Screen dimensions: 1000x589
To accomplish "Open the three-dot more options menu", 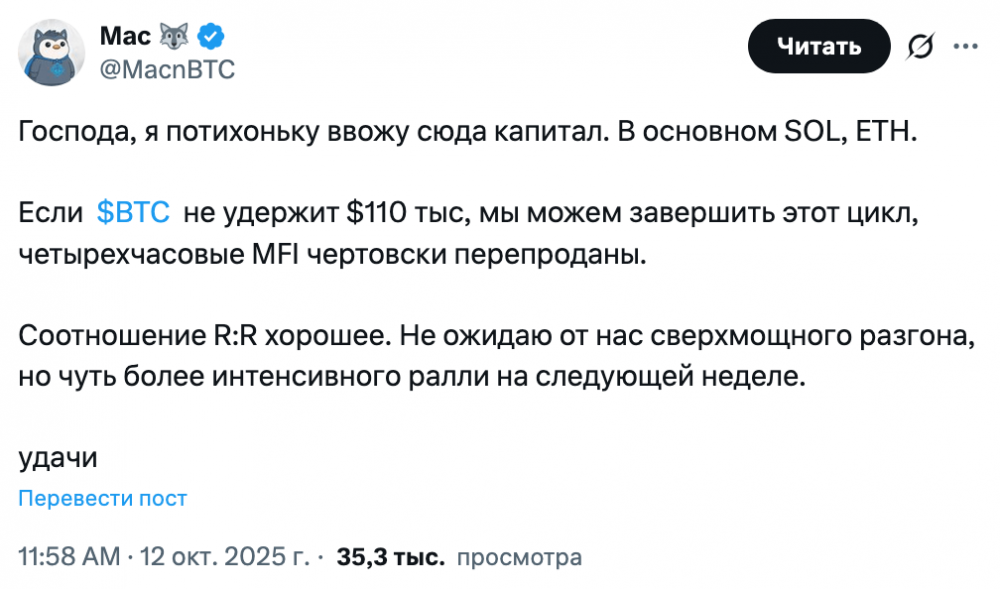I will point(964,47).
